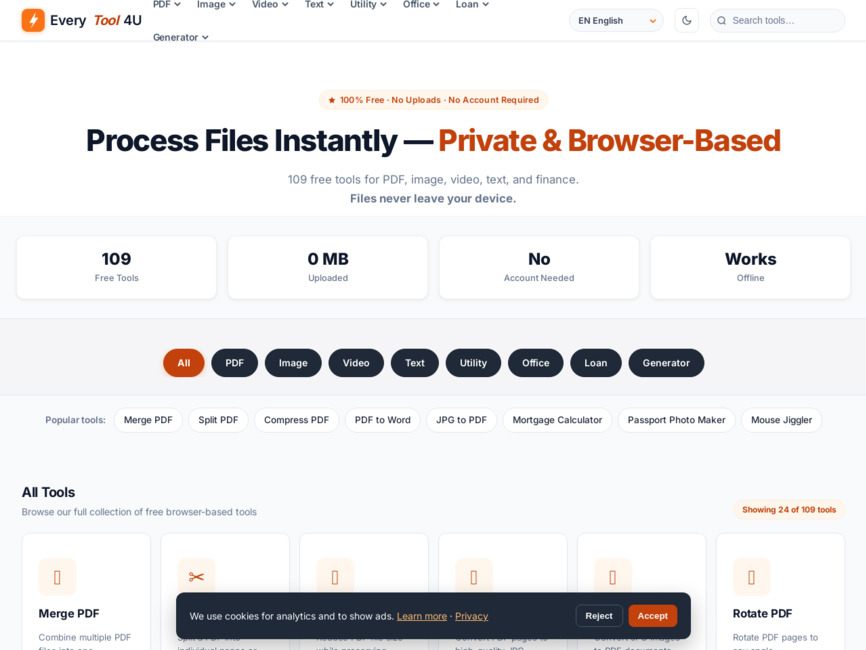This screenshot has height=650, width=866.
Task: Open the Rotate PDF card icon
Action: point(751,577)
